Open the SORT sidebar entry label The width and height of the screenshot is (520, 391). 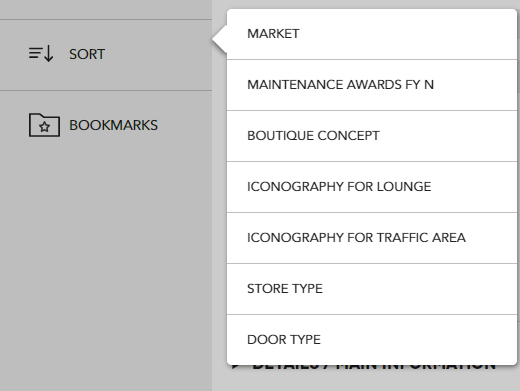click(x=87, y=54)
